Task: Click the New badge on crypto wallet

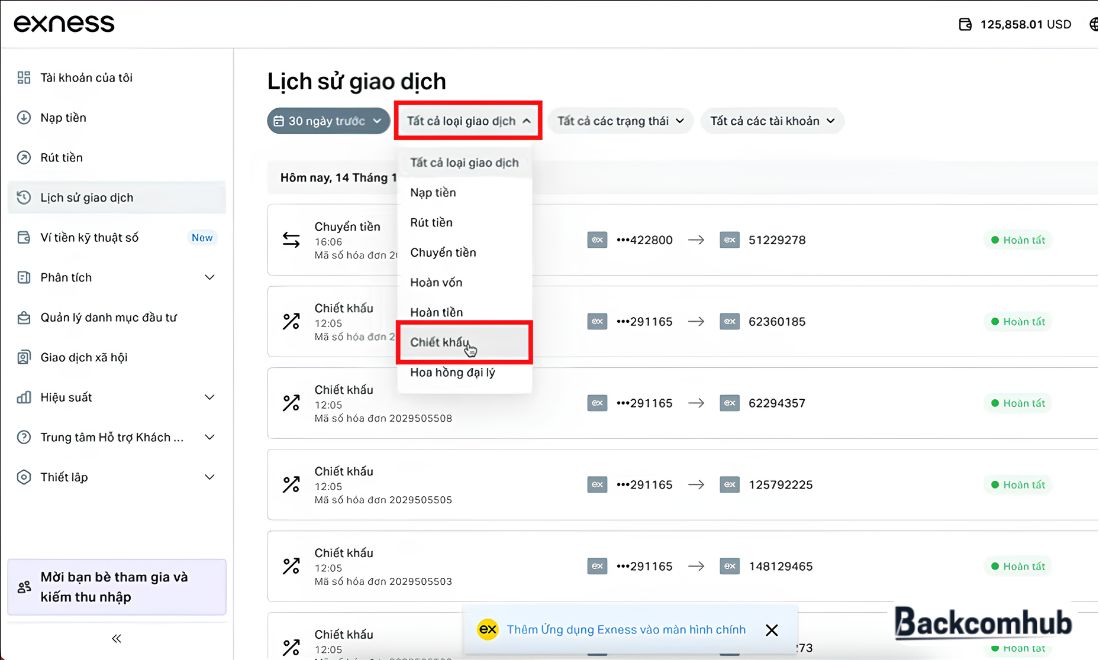Action: [x=202, y=238]
